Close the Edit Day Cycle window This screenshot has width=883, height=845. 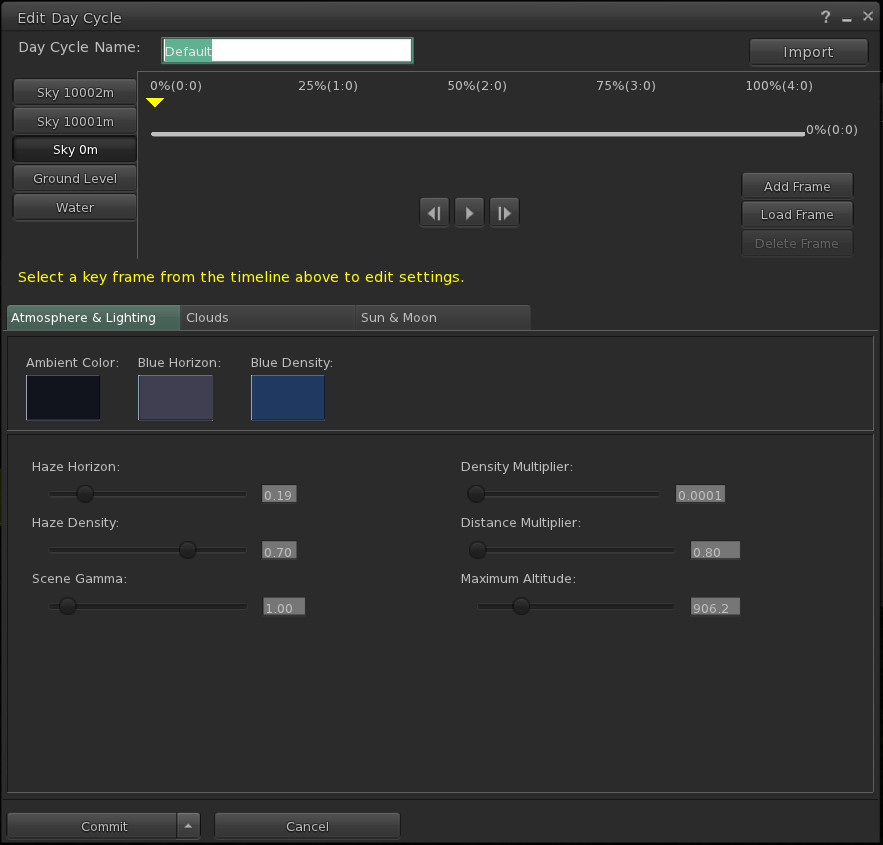coord(868,16)
